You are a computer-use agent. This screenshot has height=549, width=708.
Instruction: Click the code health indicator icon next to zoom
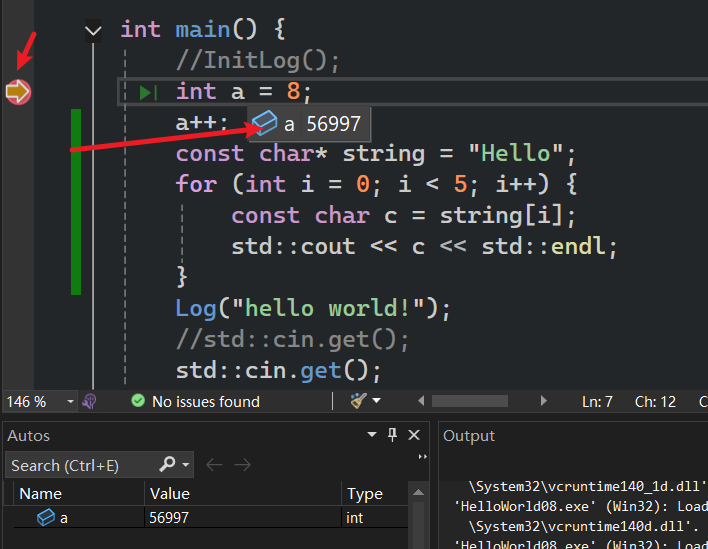(x=89, y=401)
